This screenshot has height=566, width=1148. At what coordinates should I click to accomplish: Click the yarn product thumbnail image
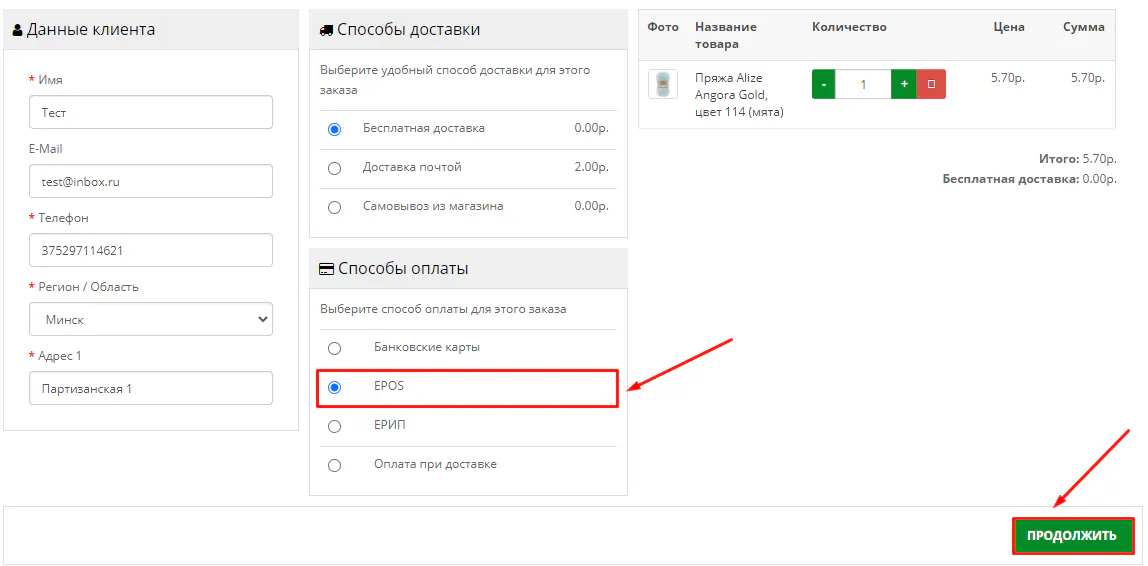[662, 85]
